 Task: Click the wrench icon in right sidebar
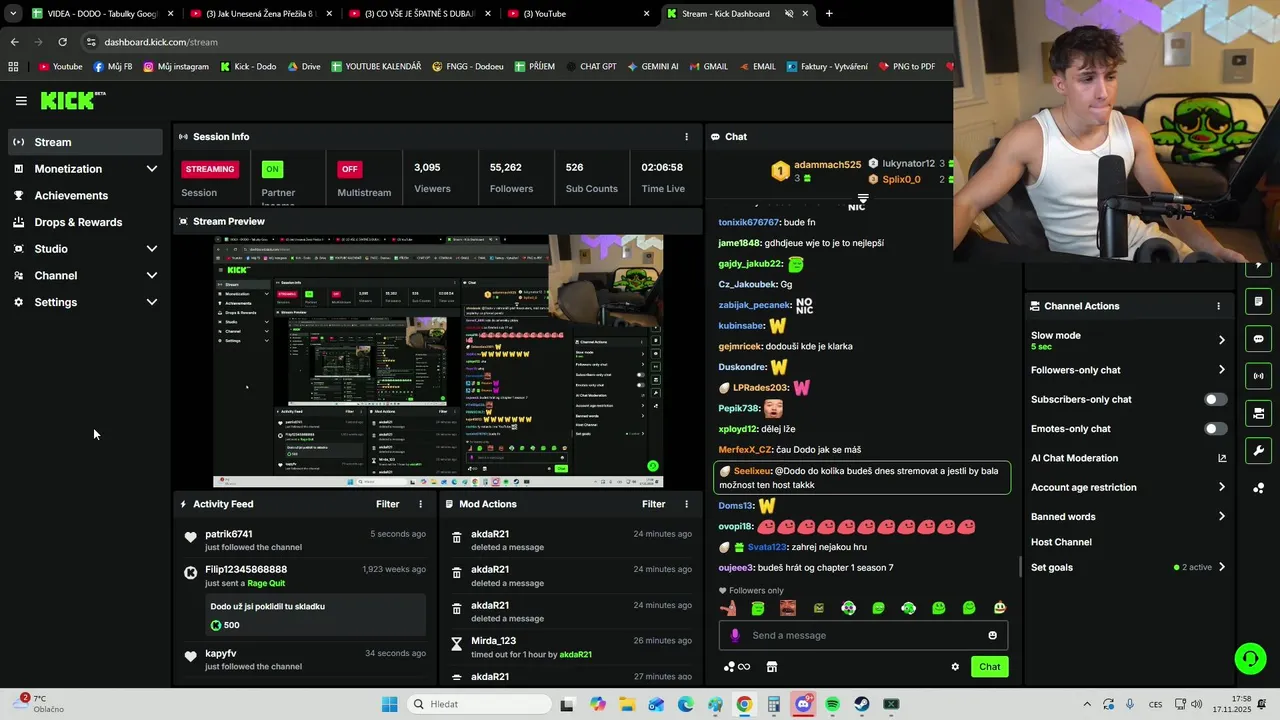1258,450
